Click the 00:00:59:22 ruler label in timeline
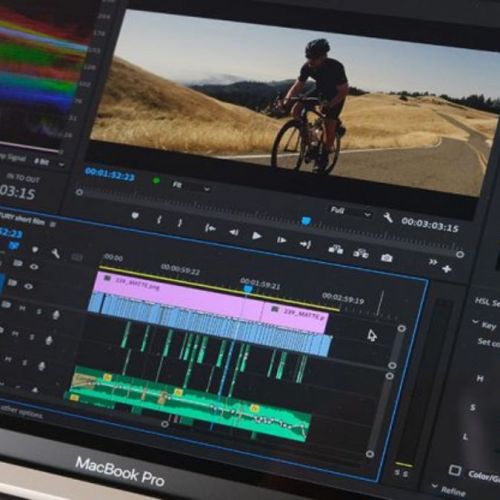500x500 pixels. pos(180,269)
